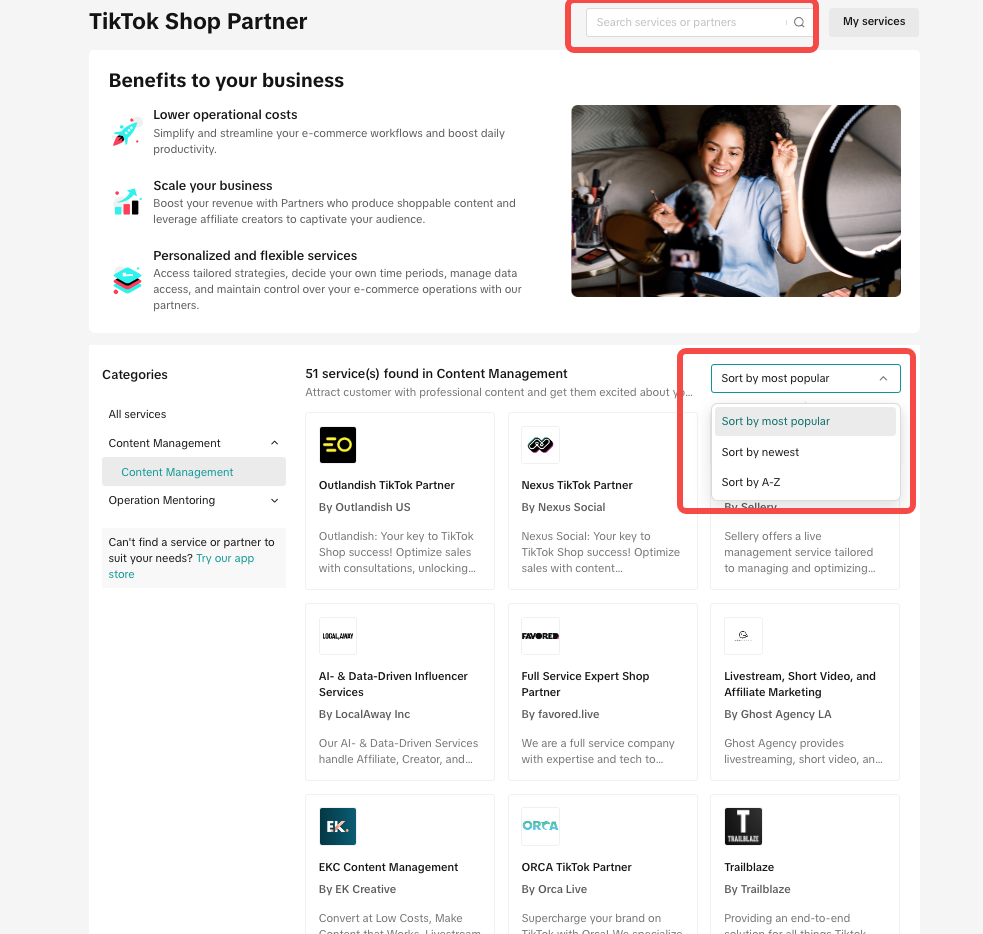The height and width of the screenshot is (934, 983).
Task: Select All services category
Action: 138,414
